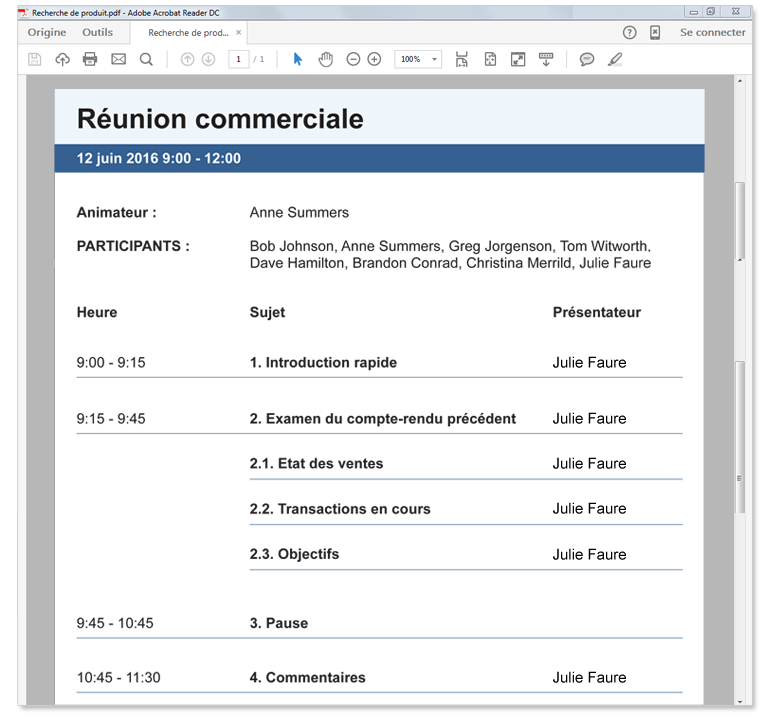The image size is (770, 727).
Task: Go to the next page arrow
Action: coord(208,59)
